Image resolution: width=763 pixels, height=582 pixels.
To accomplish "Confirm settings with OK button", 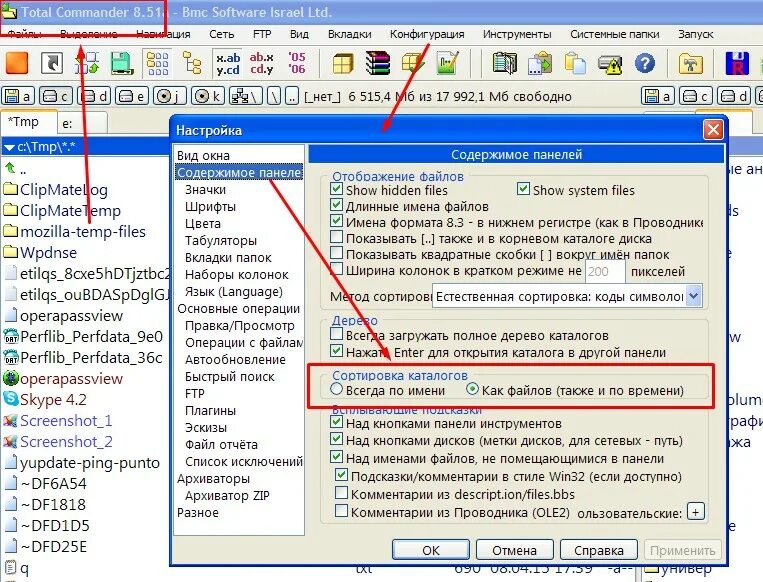I will click(431, 550).
